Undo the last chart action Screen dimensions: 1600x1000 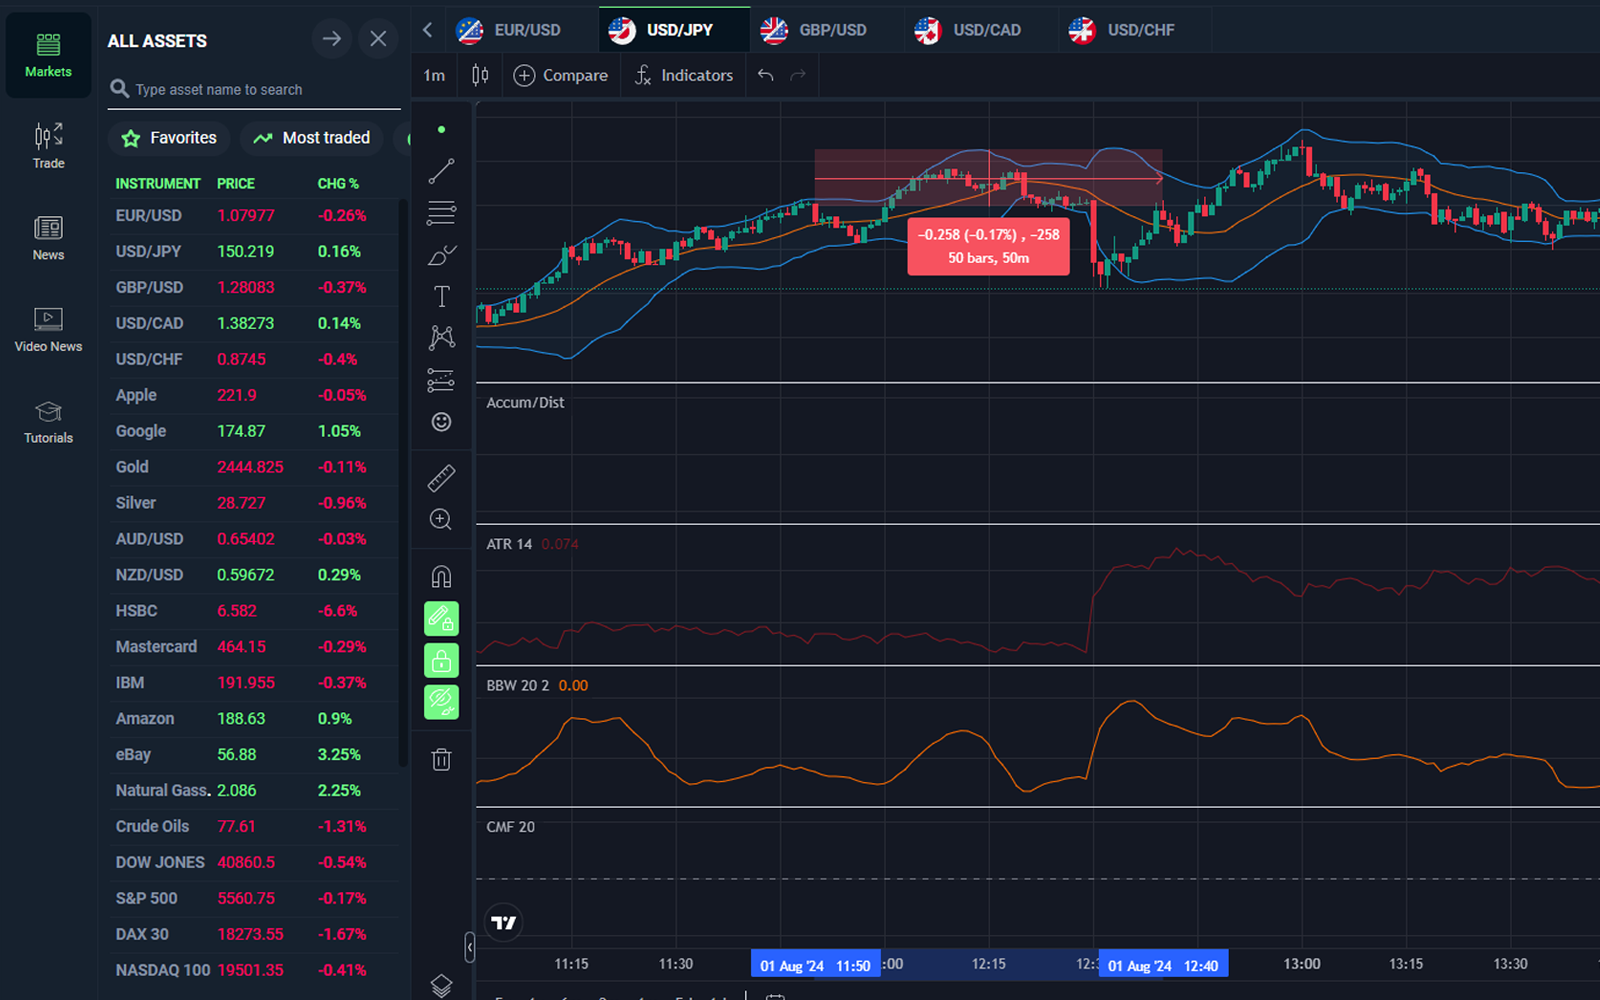click(x=766, y=75)
